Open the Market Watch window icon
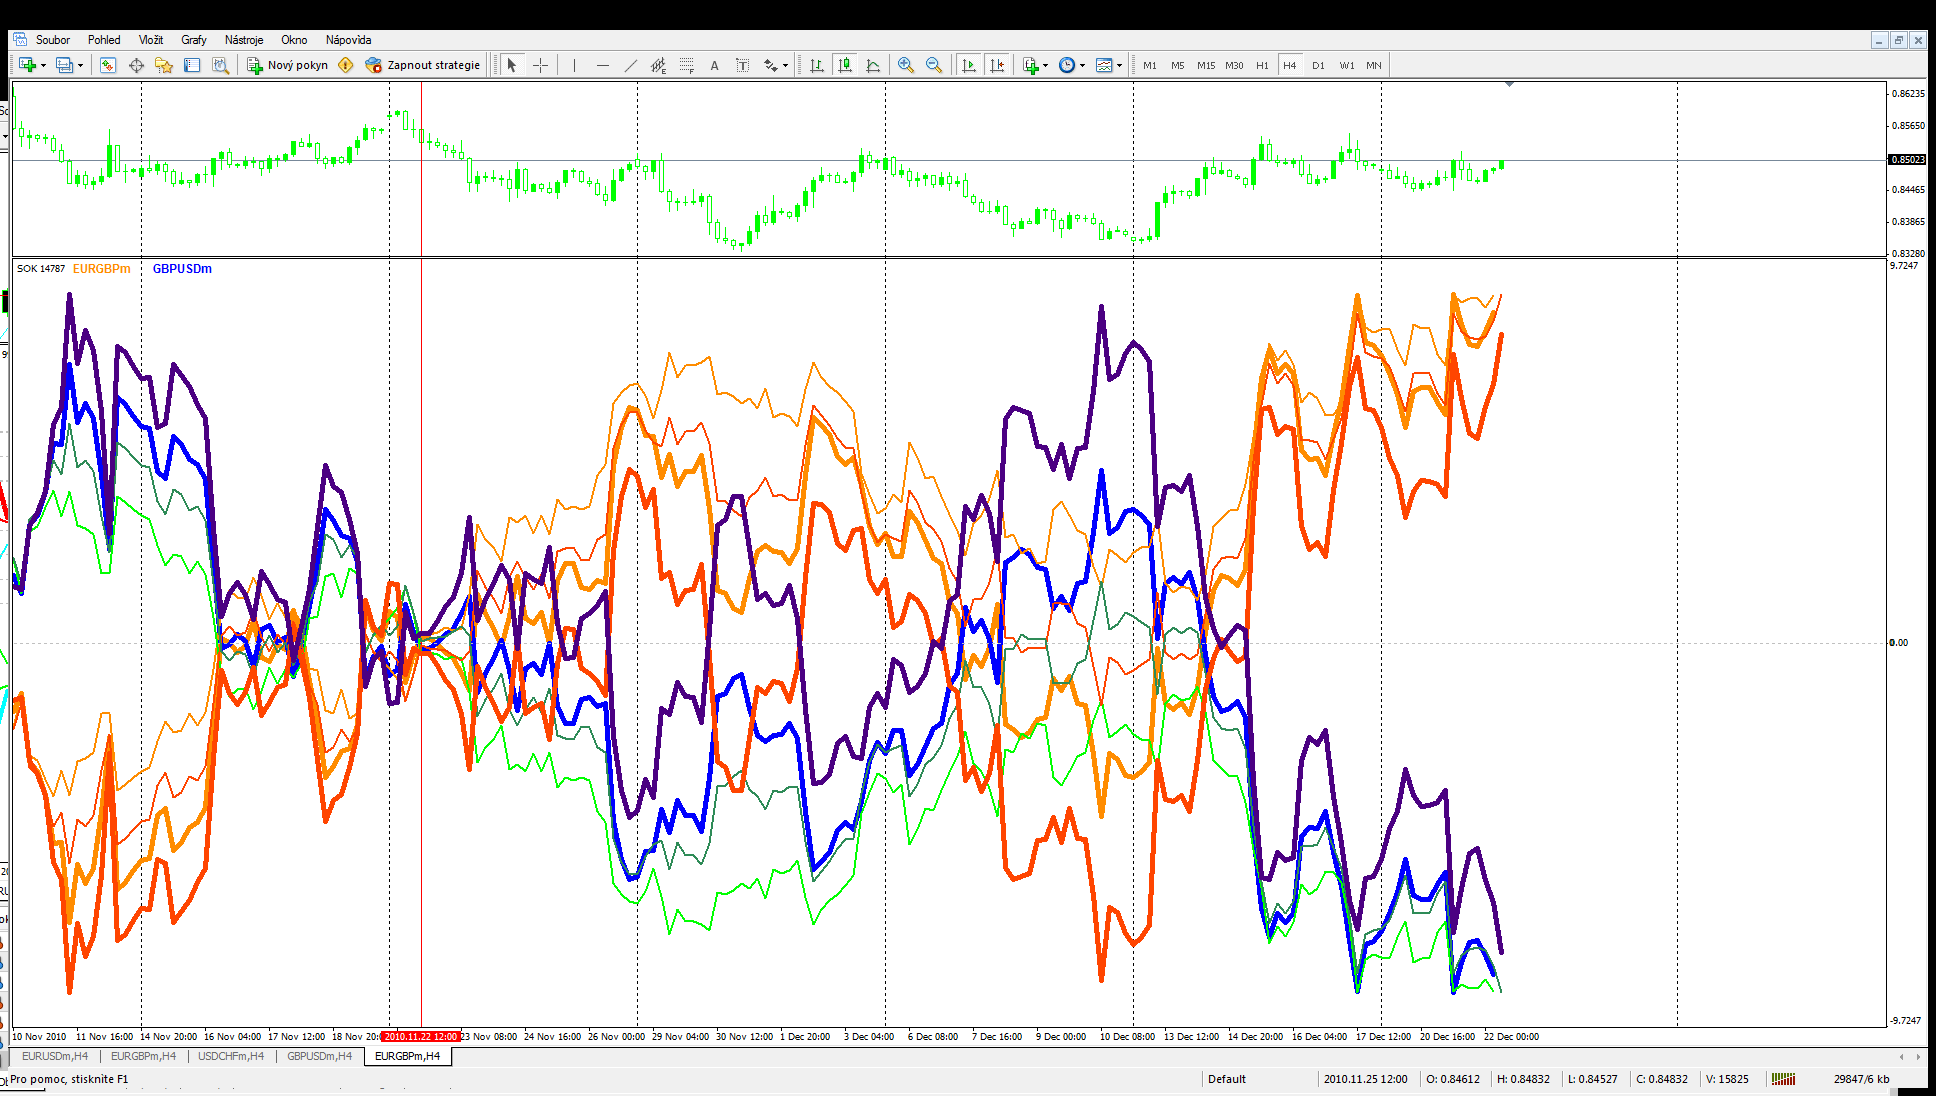The width and height of the screenshot is (1936, 1096). pos(108,65)
